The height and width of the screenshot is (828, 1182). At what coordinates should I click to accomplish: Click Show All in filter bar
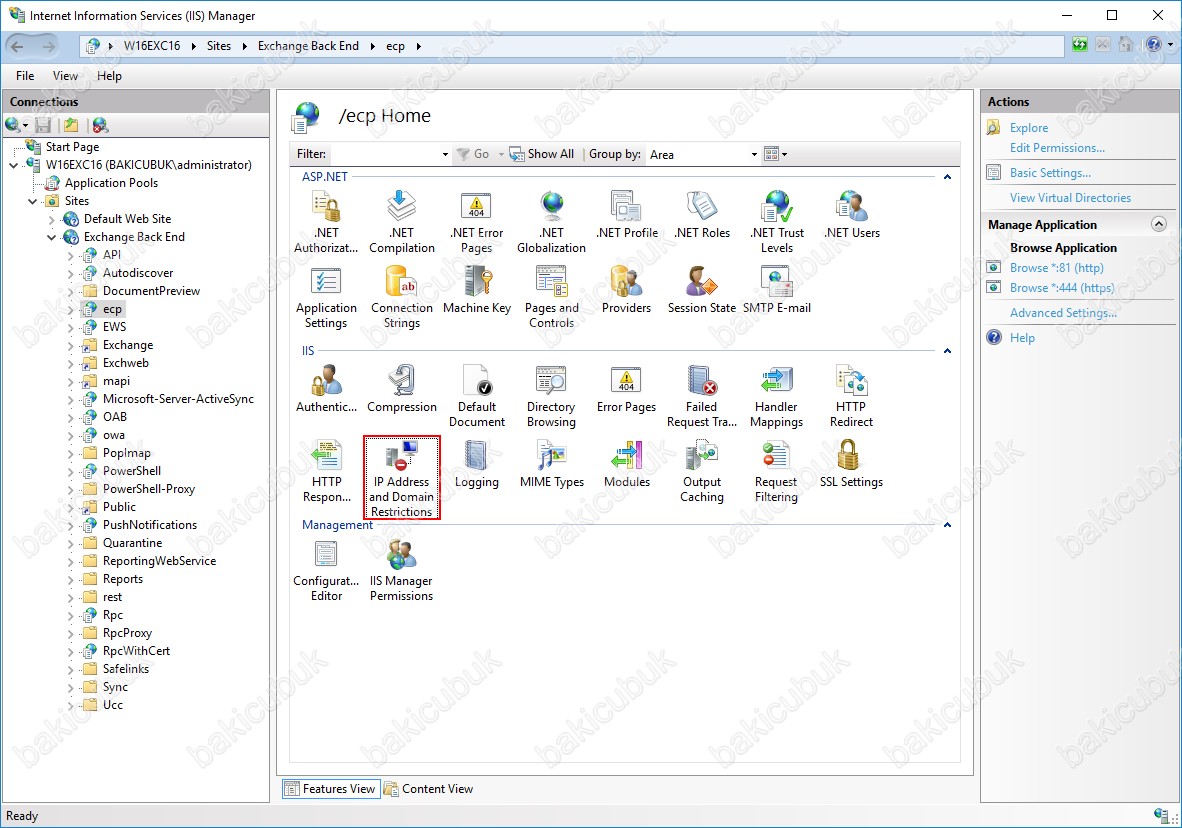pyautogui.click(x=542, y=154)
